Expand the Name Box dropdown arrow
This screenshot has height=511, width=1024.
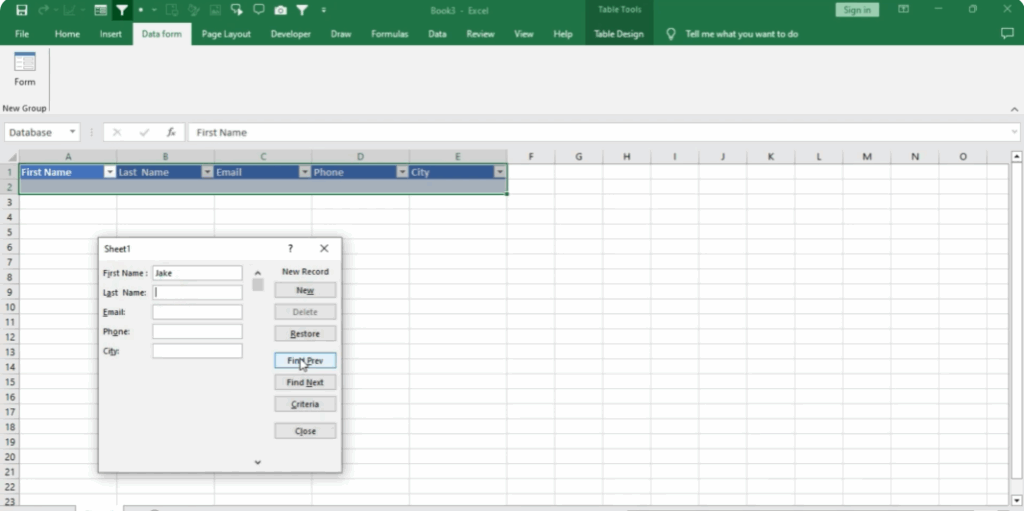tap(73, 132)
